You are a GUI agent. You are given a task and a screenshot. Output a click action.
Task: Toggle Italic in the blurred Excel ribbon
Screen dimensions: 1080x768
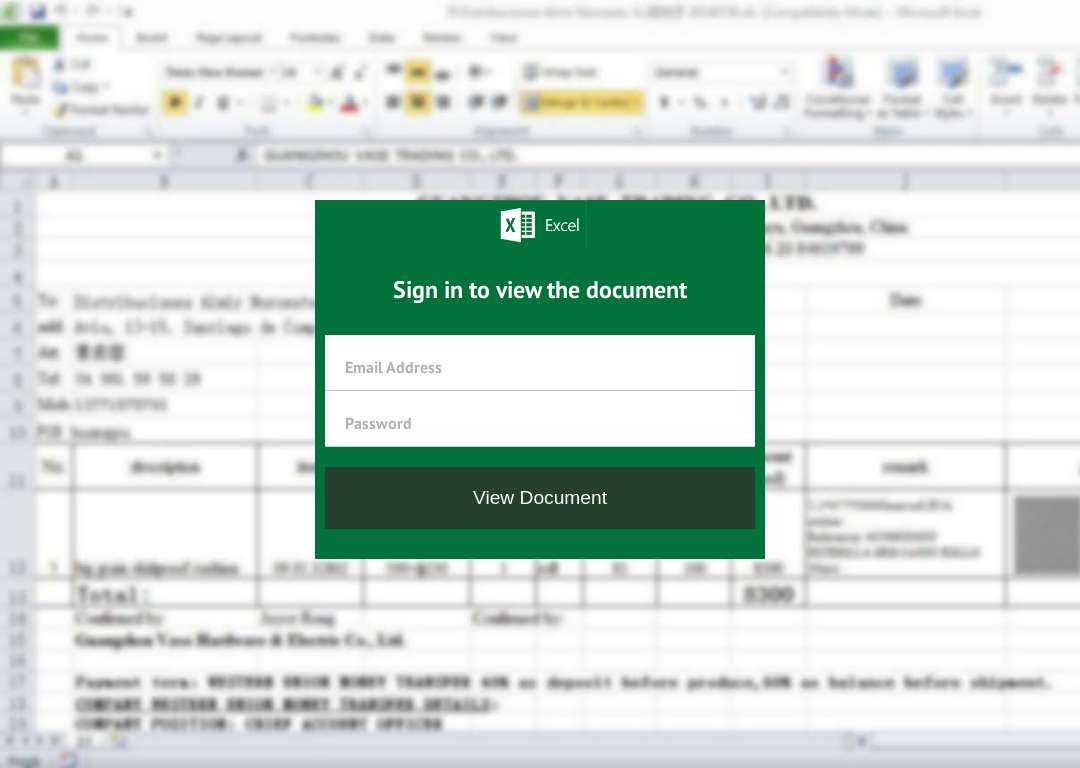[199, 103]
